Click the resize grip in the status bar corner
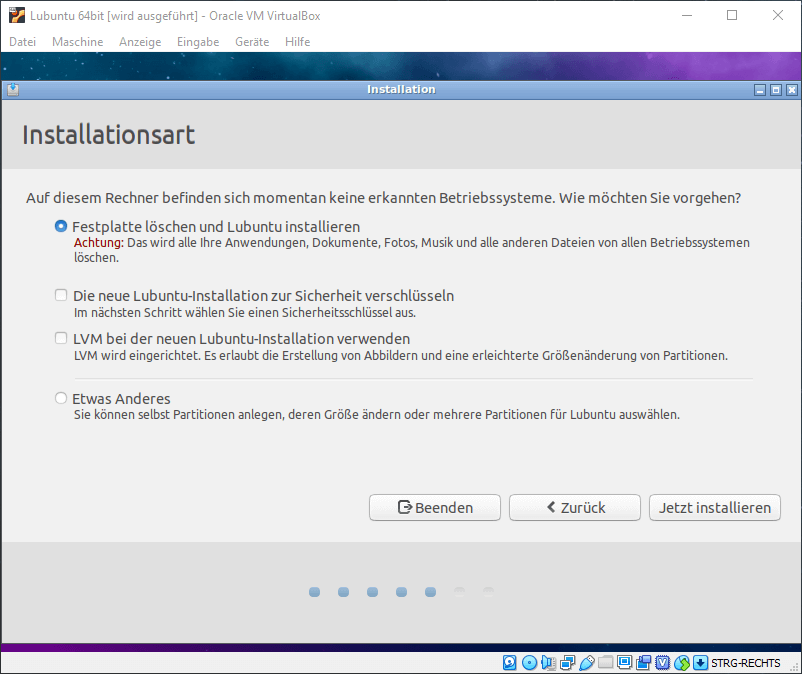802x674 pixels. (x=794, y=667)
